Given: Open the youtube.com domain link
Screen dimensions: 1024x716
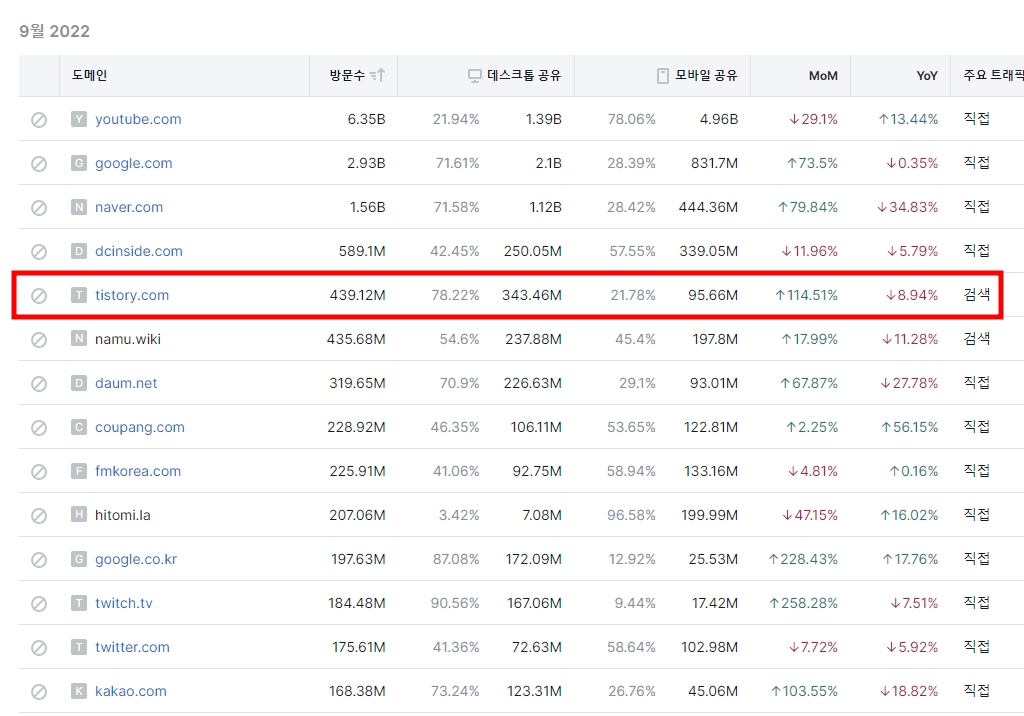Looking at the screenshot, I should pyautogui.click(x=138, y=120).
